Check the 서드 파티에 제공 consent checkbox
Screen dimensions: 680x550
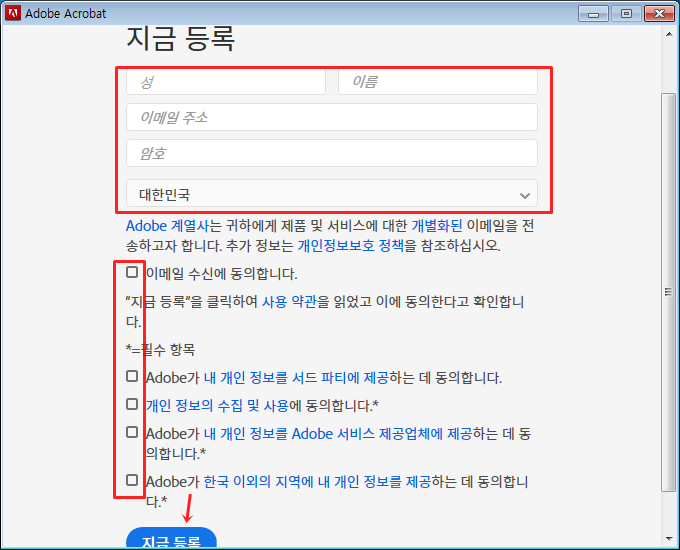132,376
